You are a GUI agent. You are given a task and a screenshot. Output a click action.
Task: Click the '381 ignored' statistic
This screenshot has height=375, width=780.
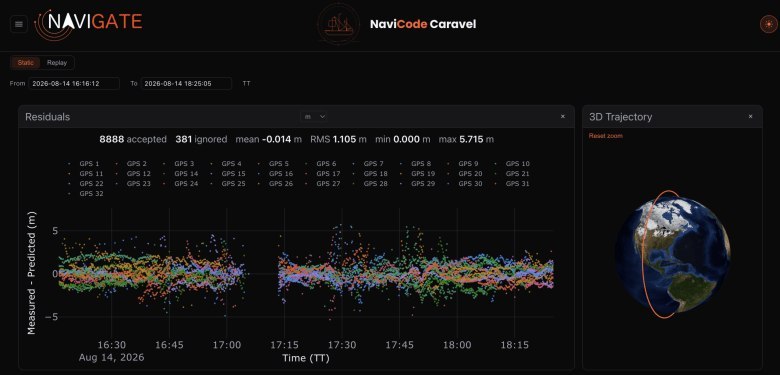click(201, 140)
